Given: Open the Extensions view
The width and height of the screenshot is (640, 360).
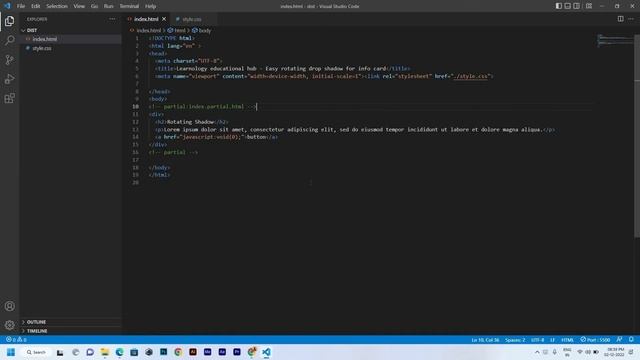Looking at the screenshot, I should [x=9, y=98].
